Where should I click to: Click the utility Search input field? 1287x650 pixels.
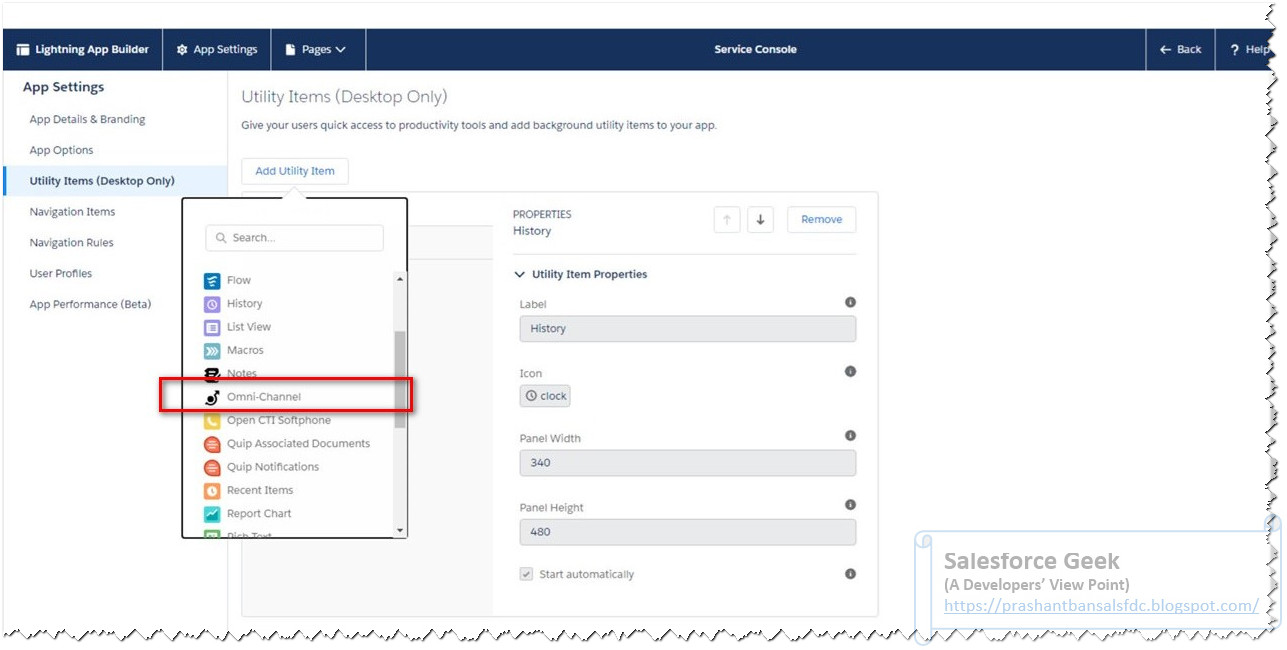pos(295,238)
